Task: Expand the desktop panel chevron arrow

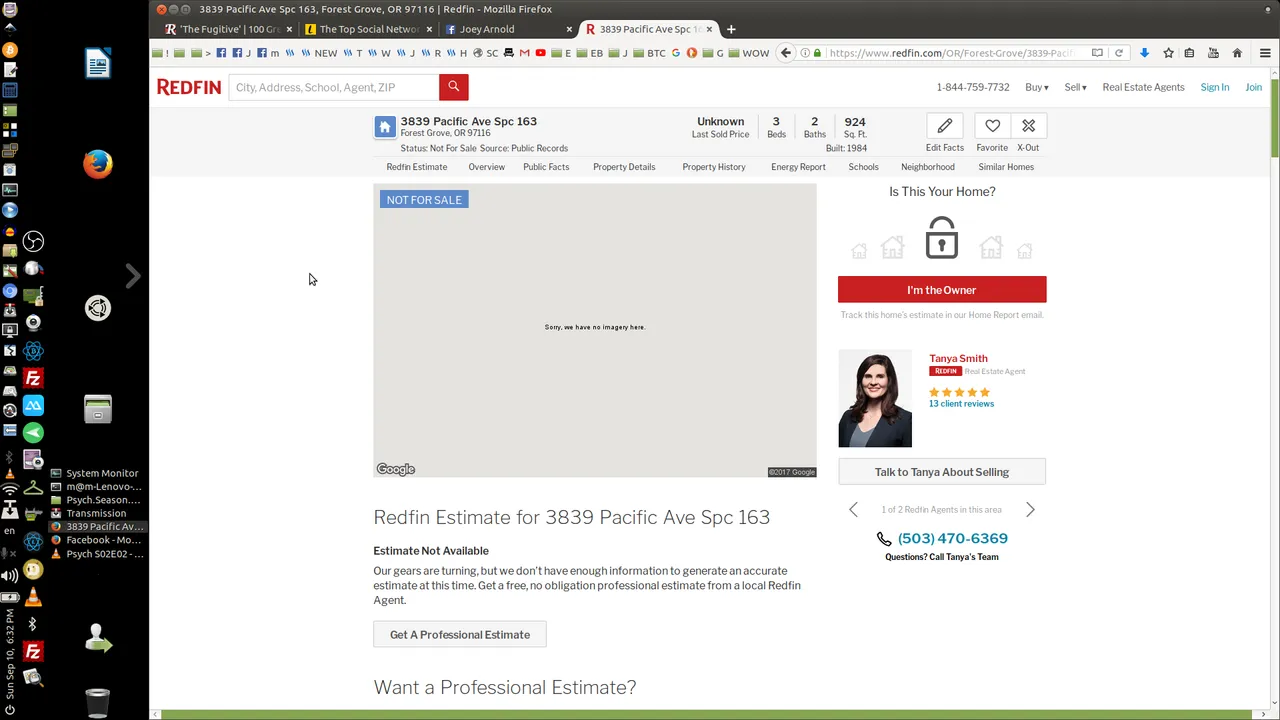Action: coord(133,276)
